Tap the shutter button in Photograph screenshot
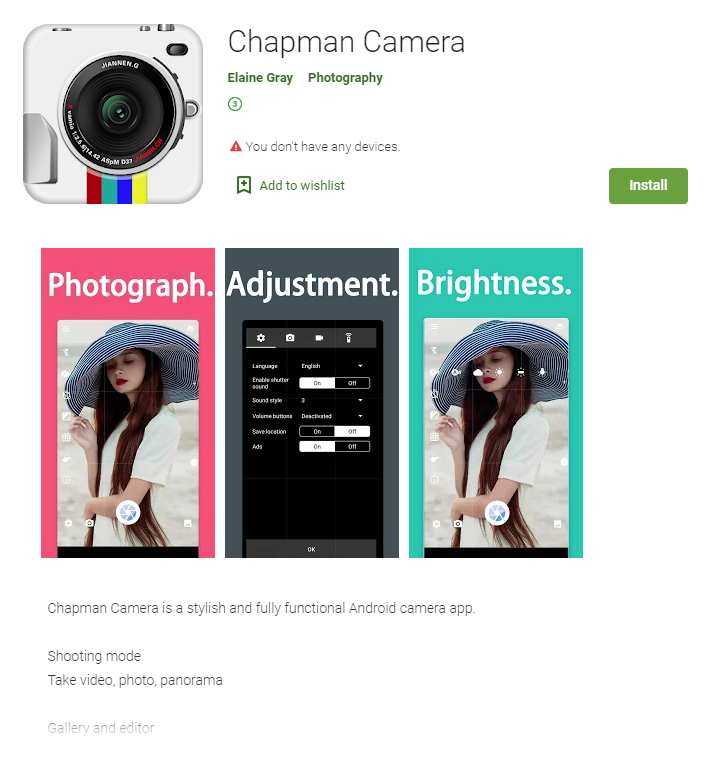Viewport: 714px width, 759px height. pyautogui.click(x=128, y=512)
